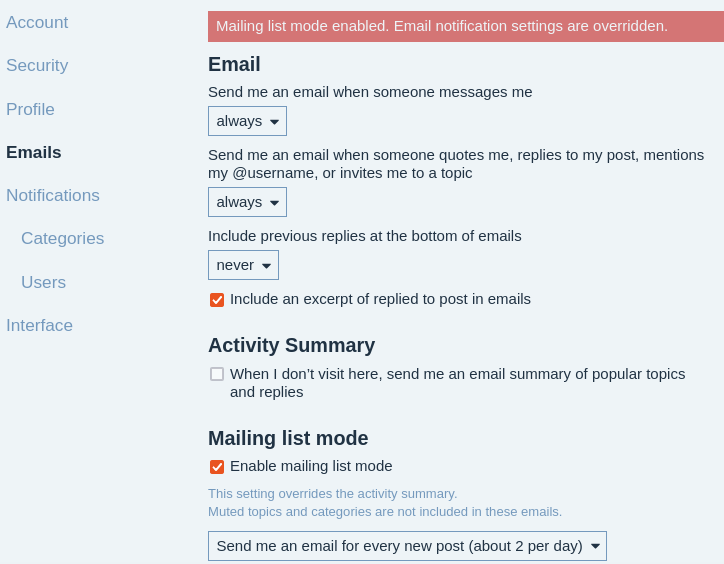Open dropdown for quotes, replies and mentions emails

[x=247, y=202]
